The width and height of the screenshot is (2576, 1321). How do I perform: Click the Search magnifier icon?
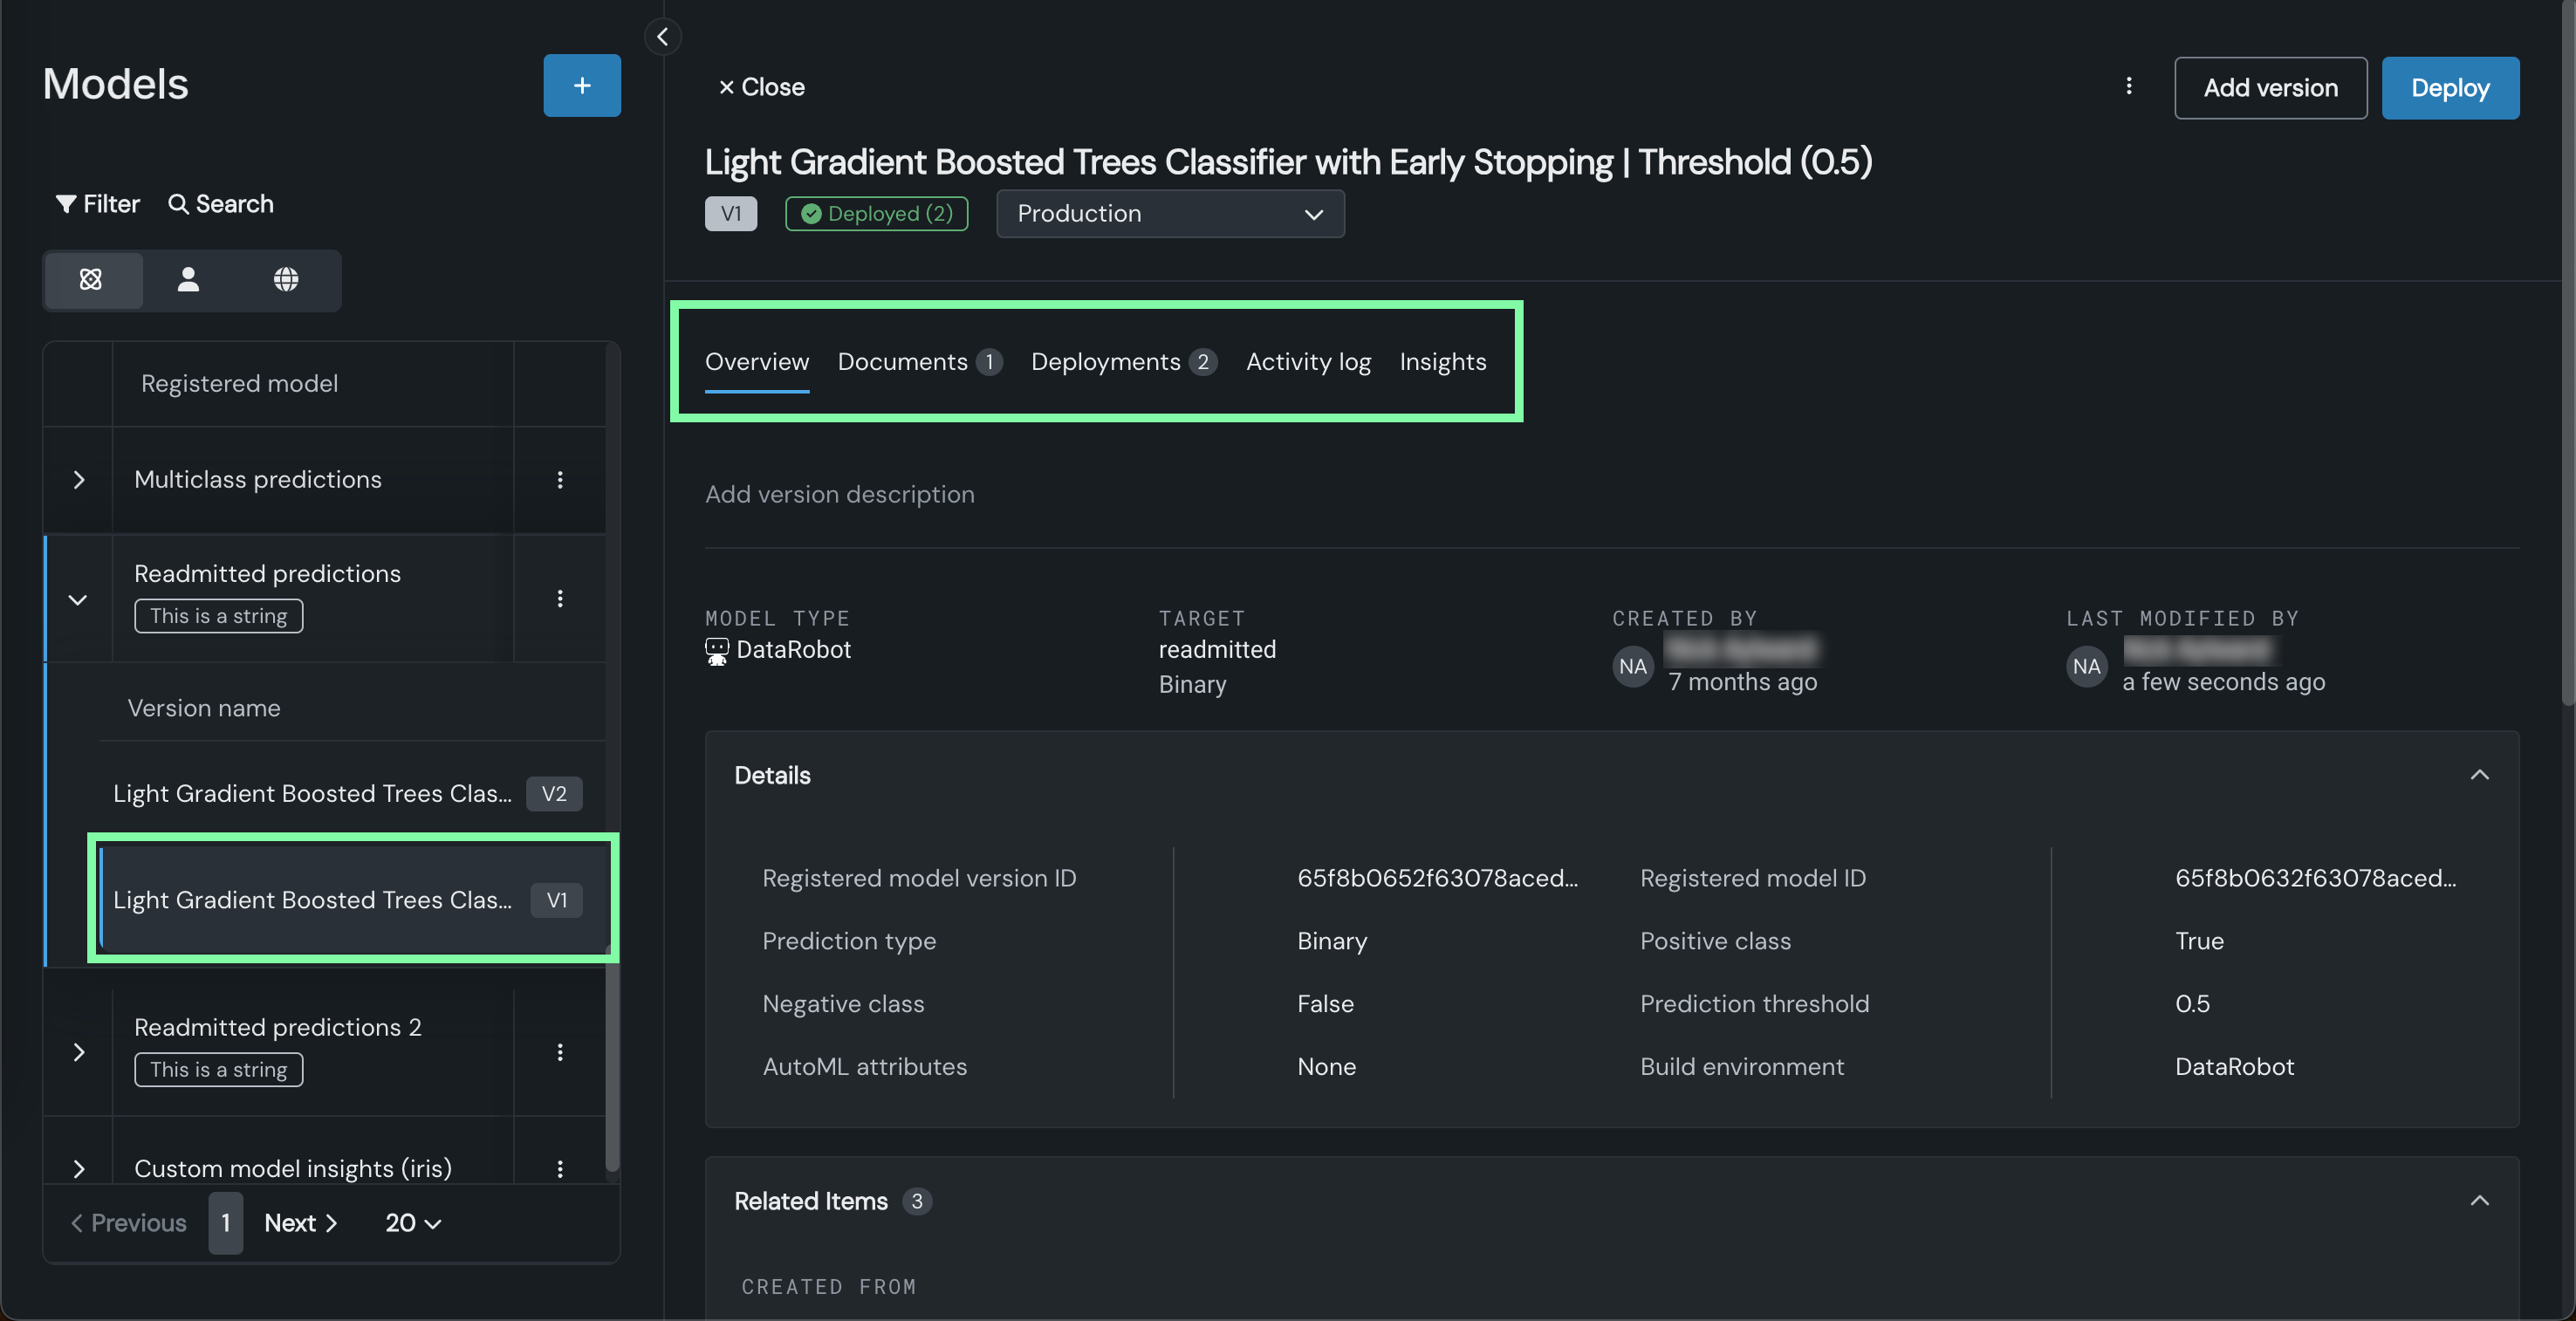[x=178, y=204]
